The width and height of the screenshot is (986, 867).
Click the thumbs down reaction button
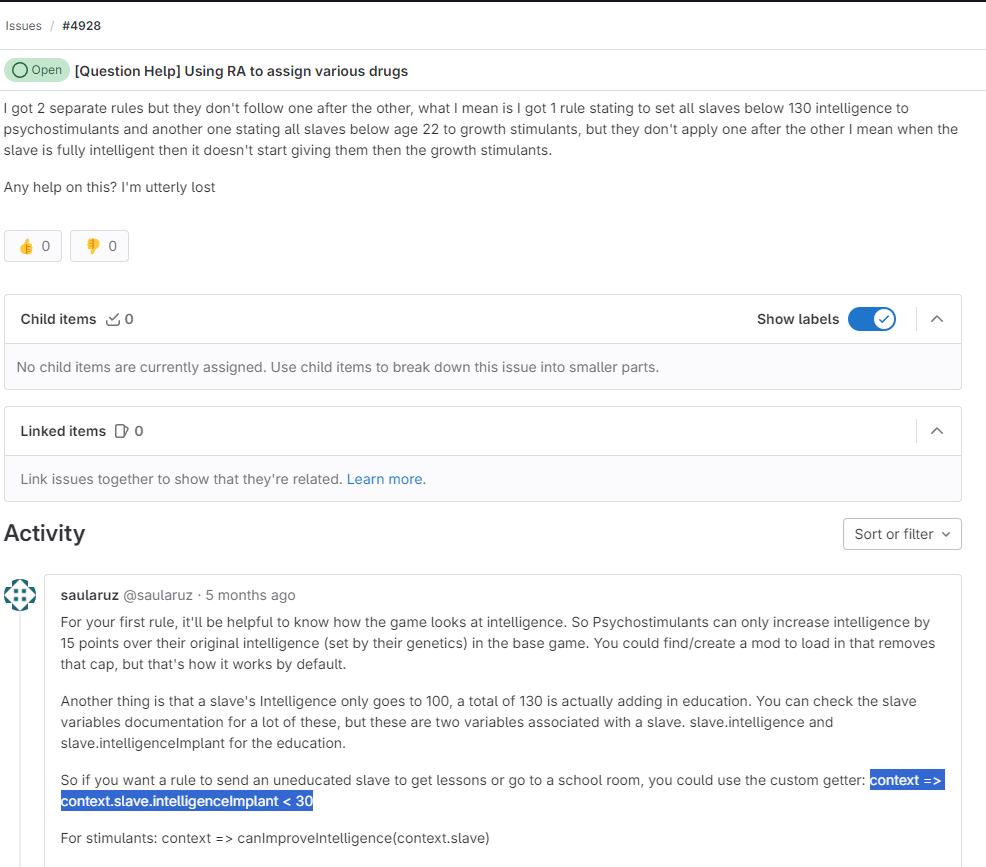point(100,246)
